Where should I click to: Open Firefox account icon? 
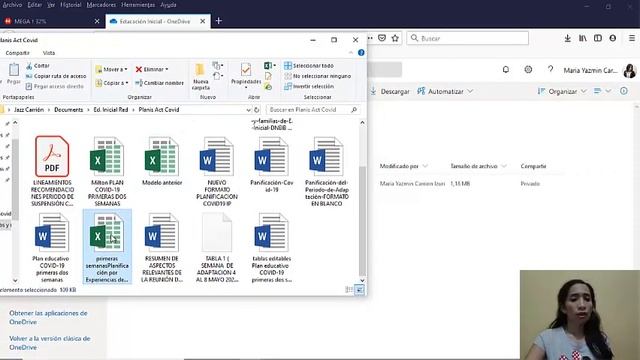[613, 38]
